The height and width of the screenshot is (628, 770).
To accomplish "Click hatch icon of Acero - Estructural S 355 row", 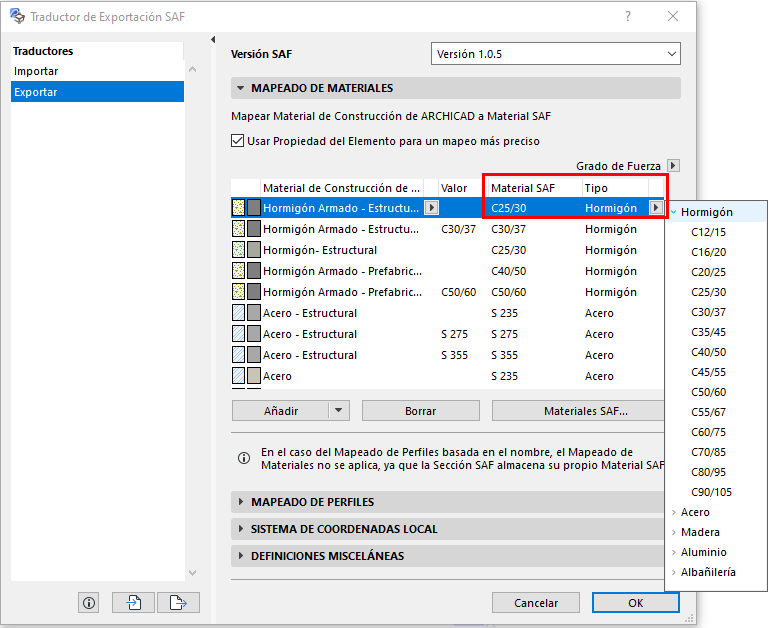I will click(x=238, y=355).
